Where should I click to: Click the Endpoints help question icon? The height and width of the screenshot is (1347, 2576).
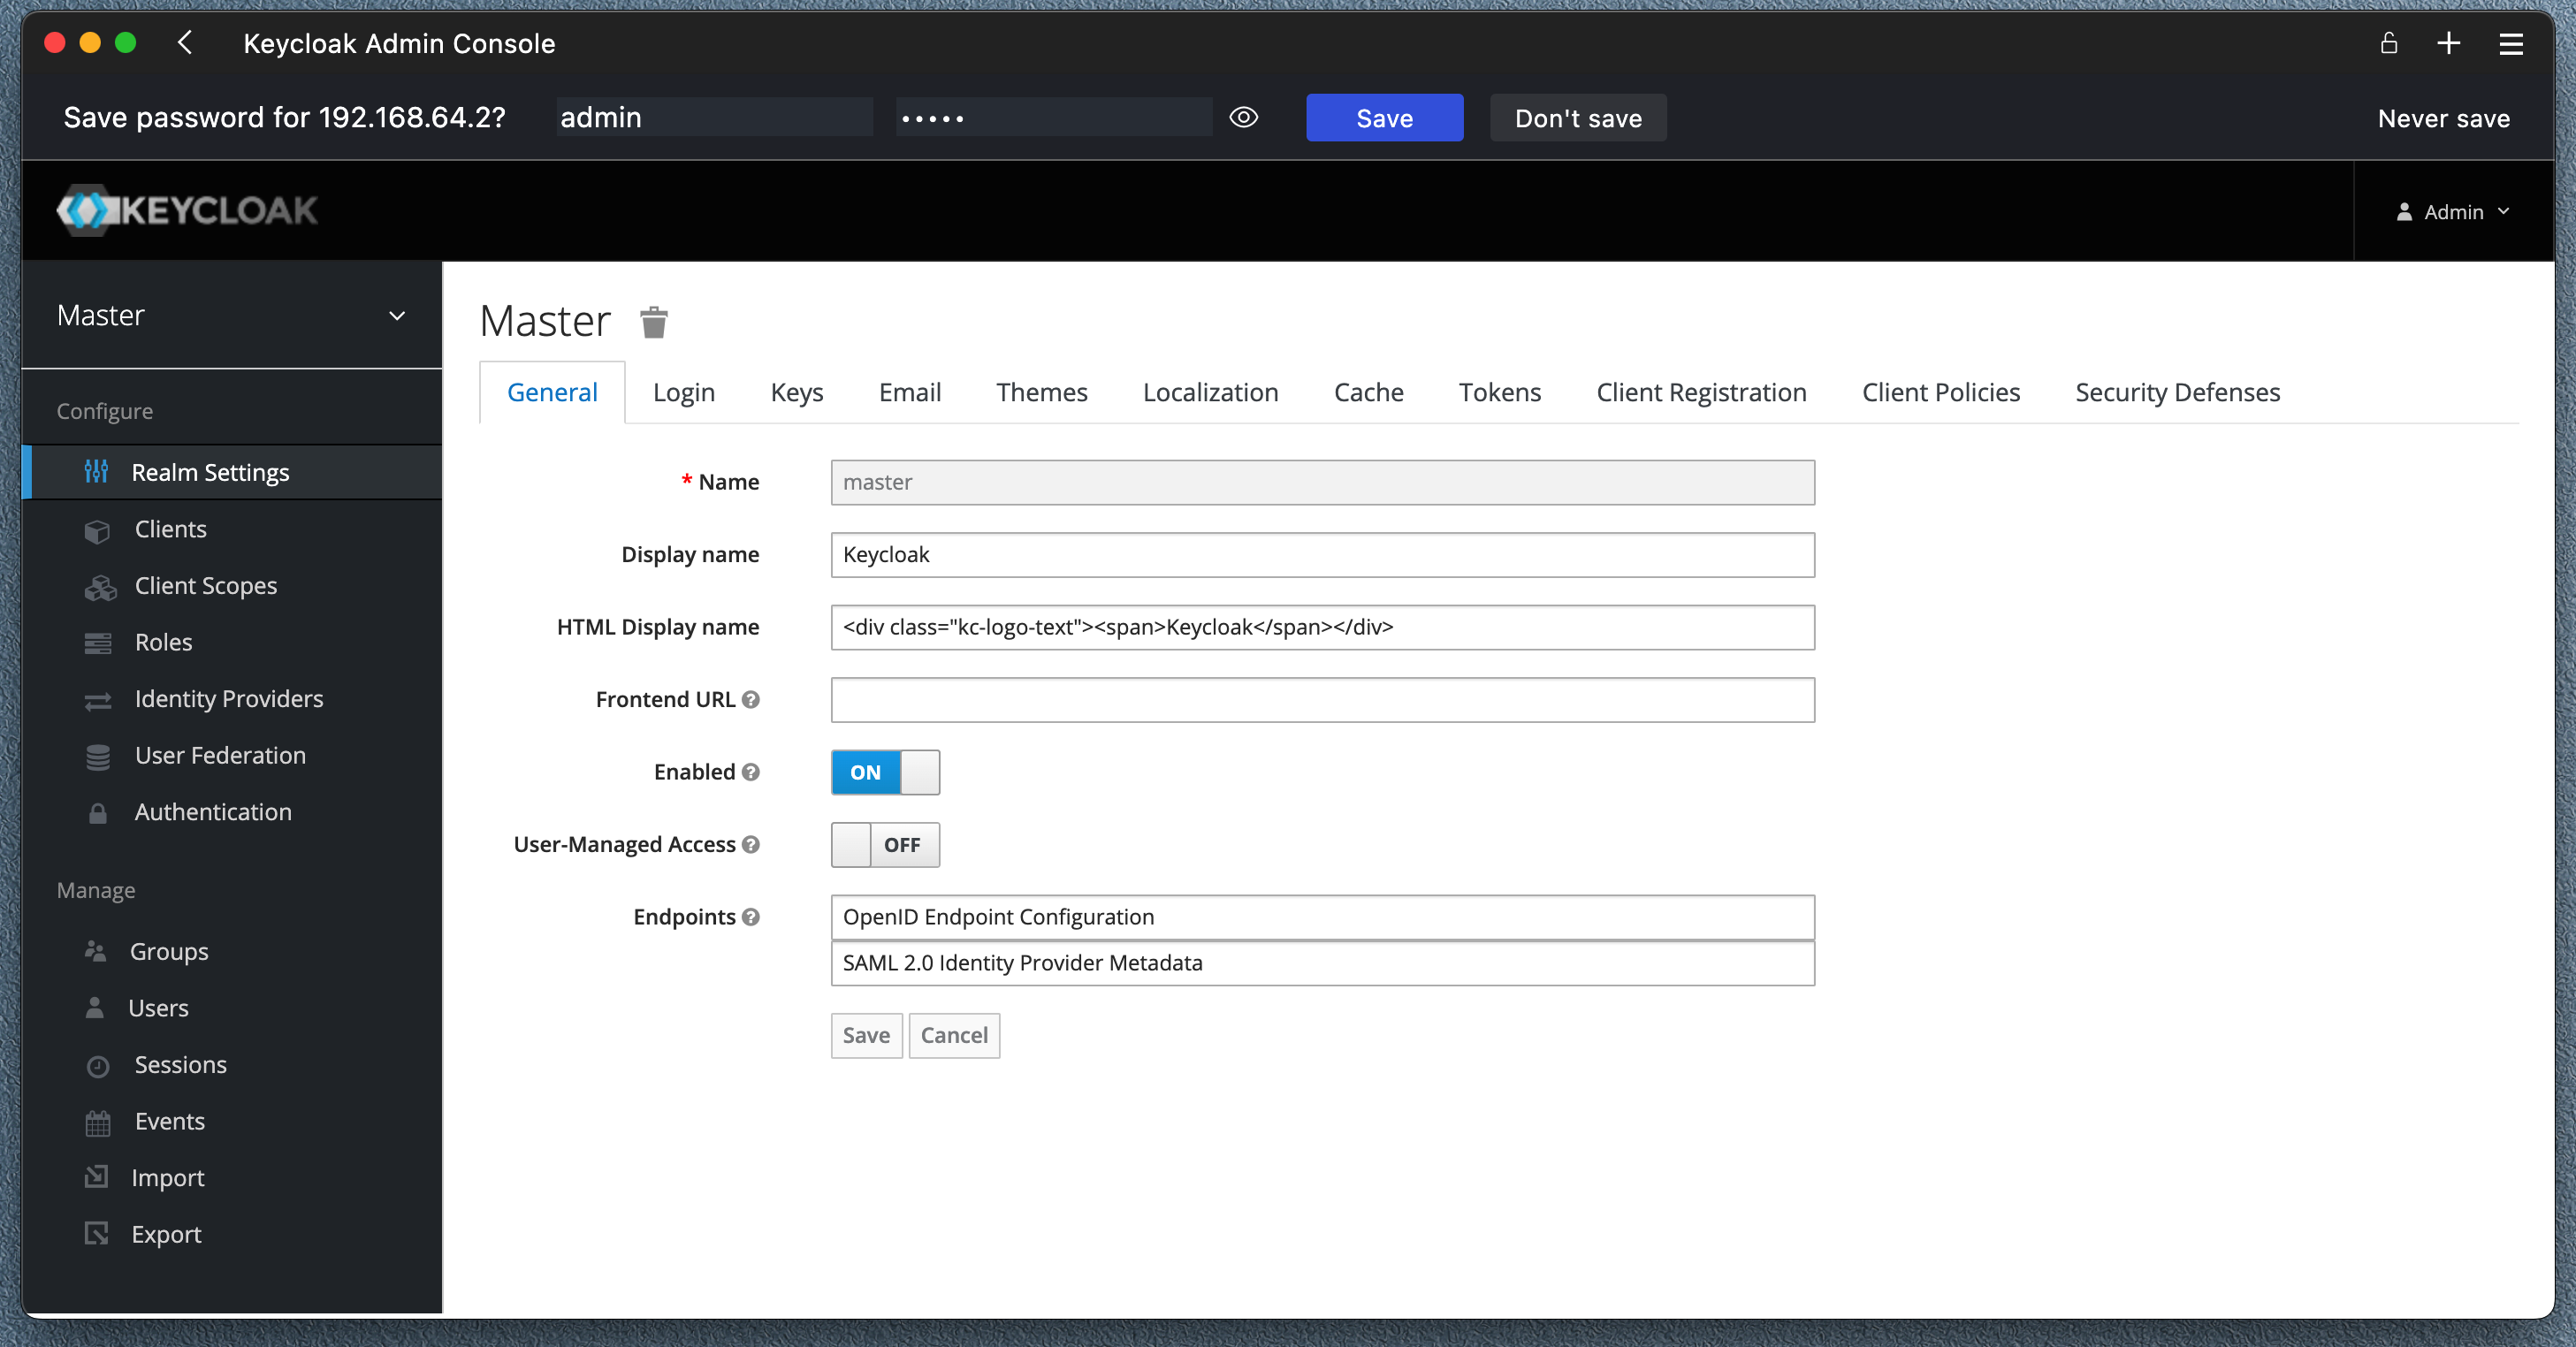(751, 917)
